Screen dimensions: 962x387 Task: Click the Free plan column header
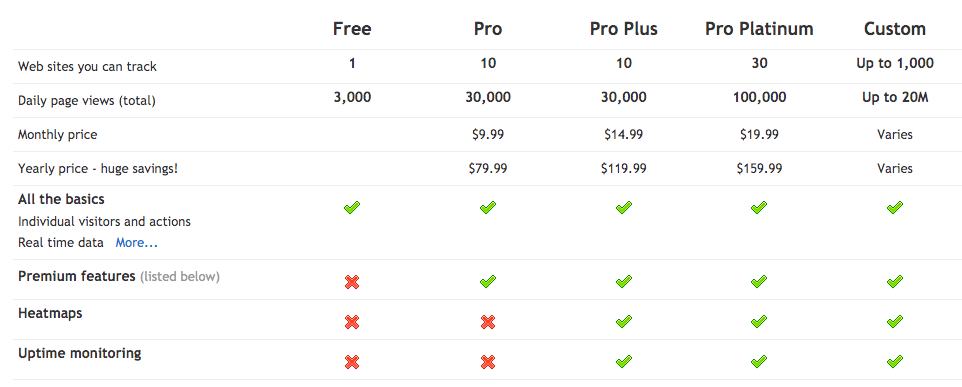point(352,29)
